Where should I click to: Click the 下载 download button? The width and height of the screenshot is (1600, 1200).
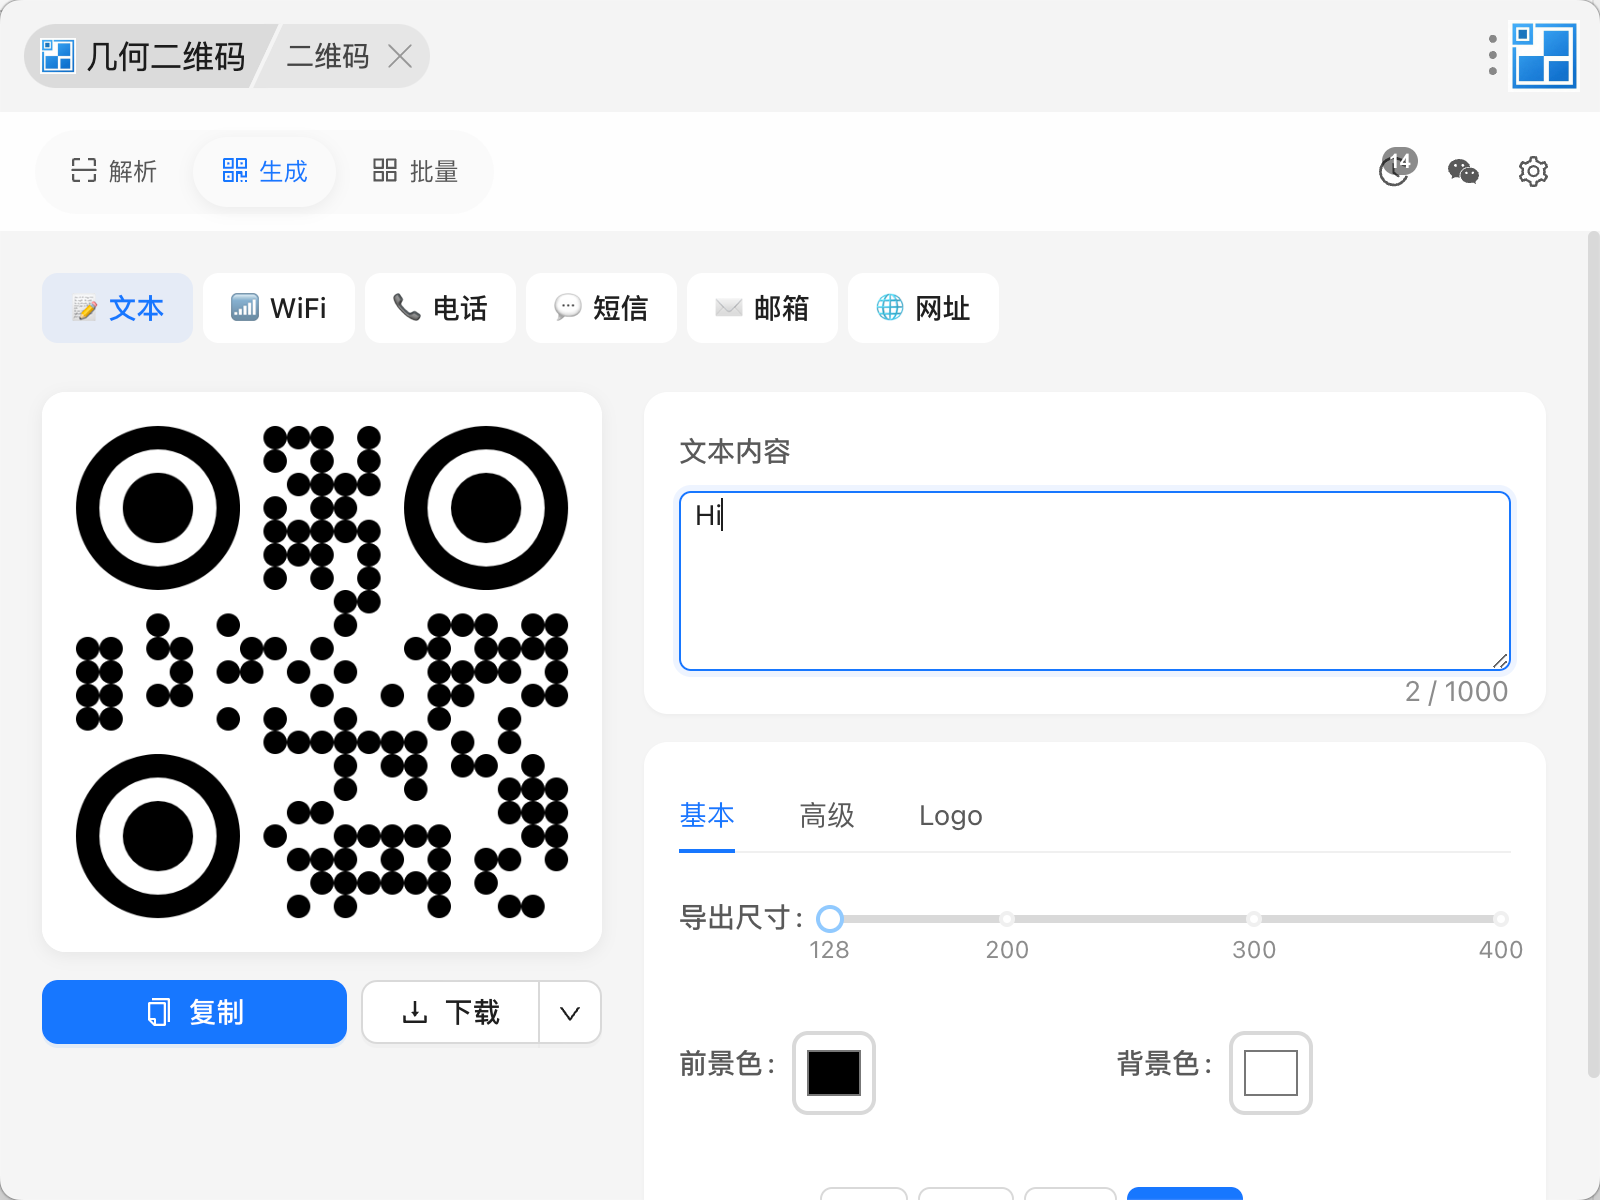(x=451, y=1013)
